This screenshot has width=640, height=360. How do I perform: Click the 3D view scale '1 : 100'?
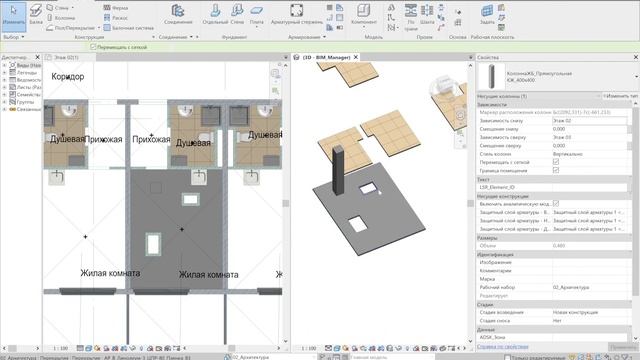[309, 348]
